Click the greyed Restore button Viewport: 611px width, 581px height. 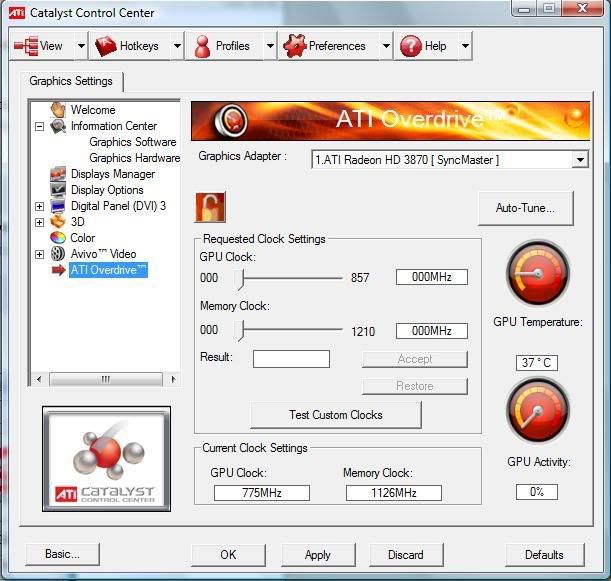click(x=415, y=386)
